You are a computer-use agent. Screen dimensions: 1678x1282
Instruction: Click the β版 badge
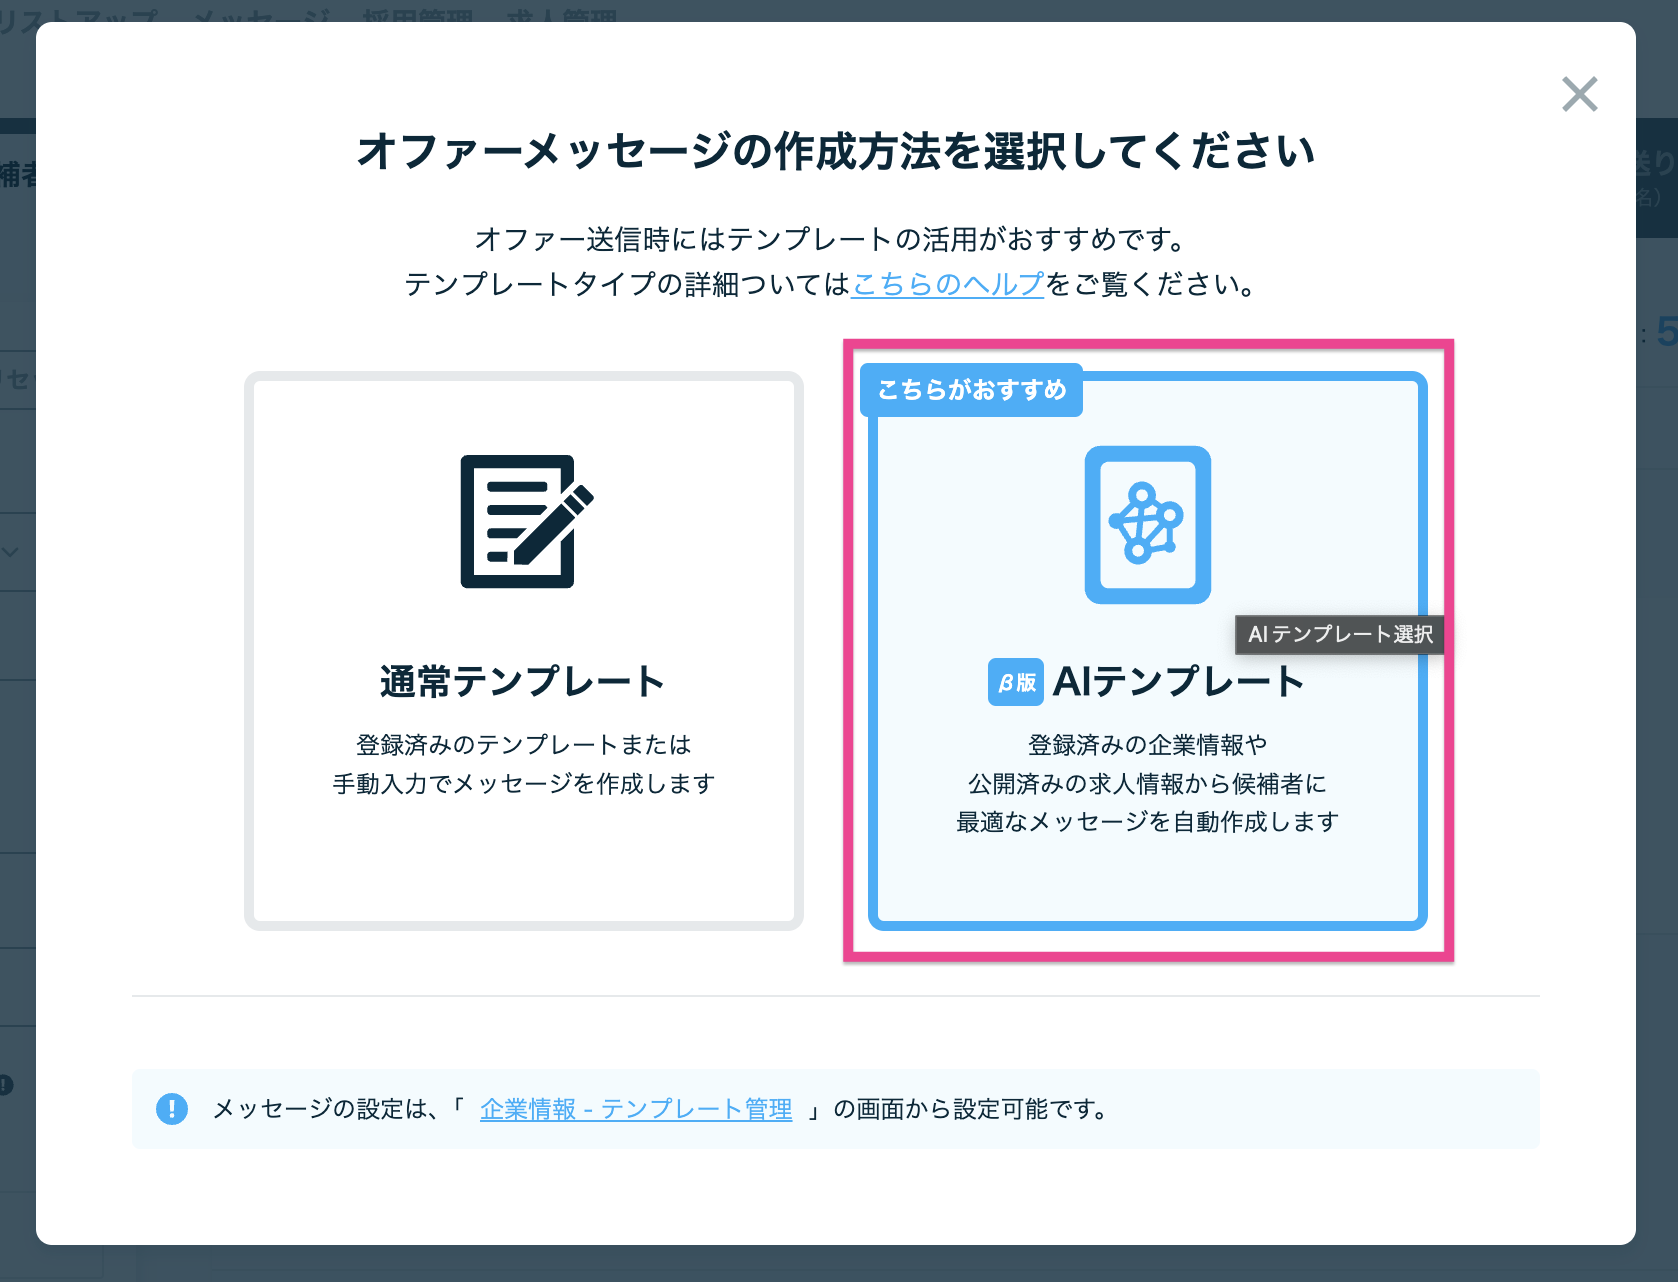1015,682
